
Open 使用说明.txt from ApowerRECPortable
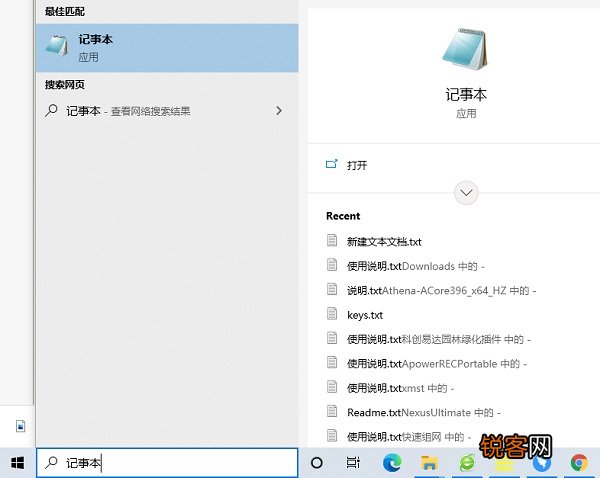(437, 364)
